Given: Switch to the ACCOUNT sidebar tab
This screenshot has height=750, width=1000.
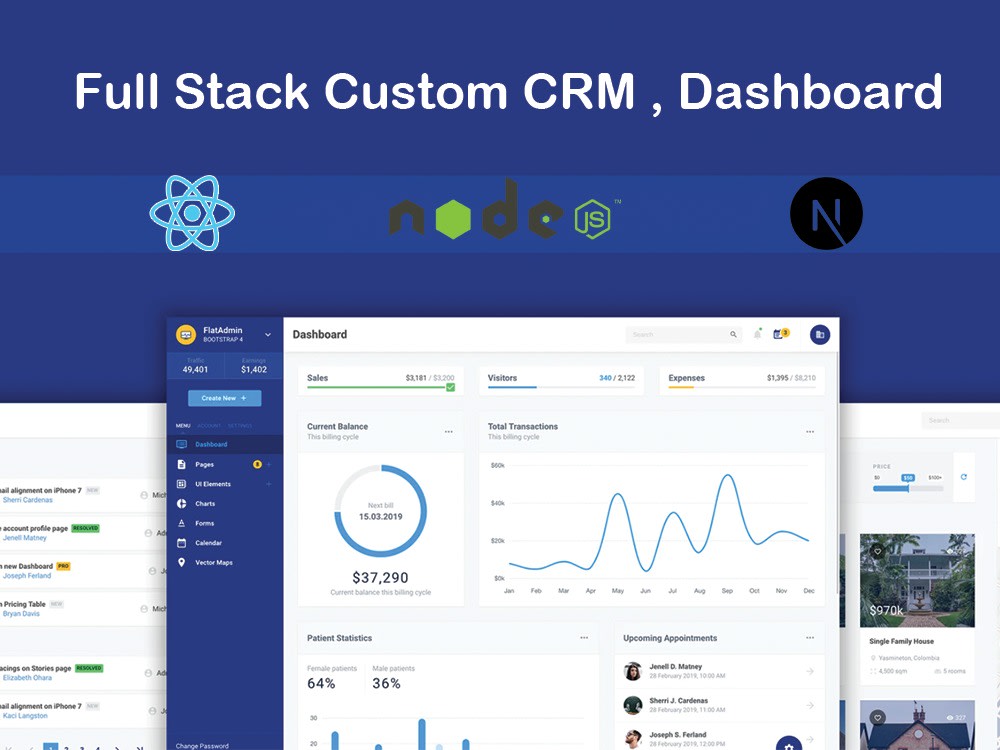Looking at the screenshot, I should [209, 425].
